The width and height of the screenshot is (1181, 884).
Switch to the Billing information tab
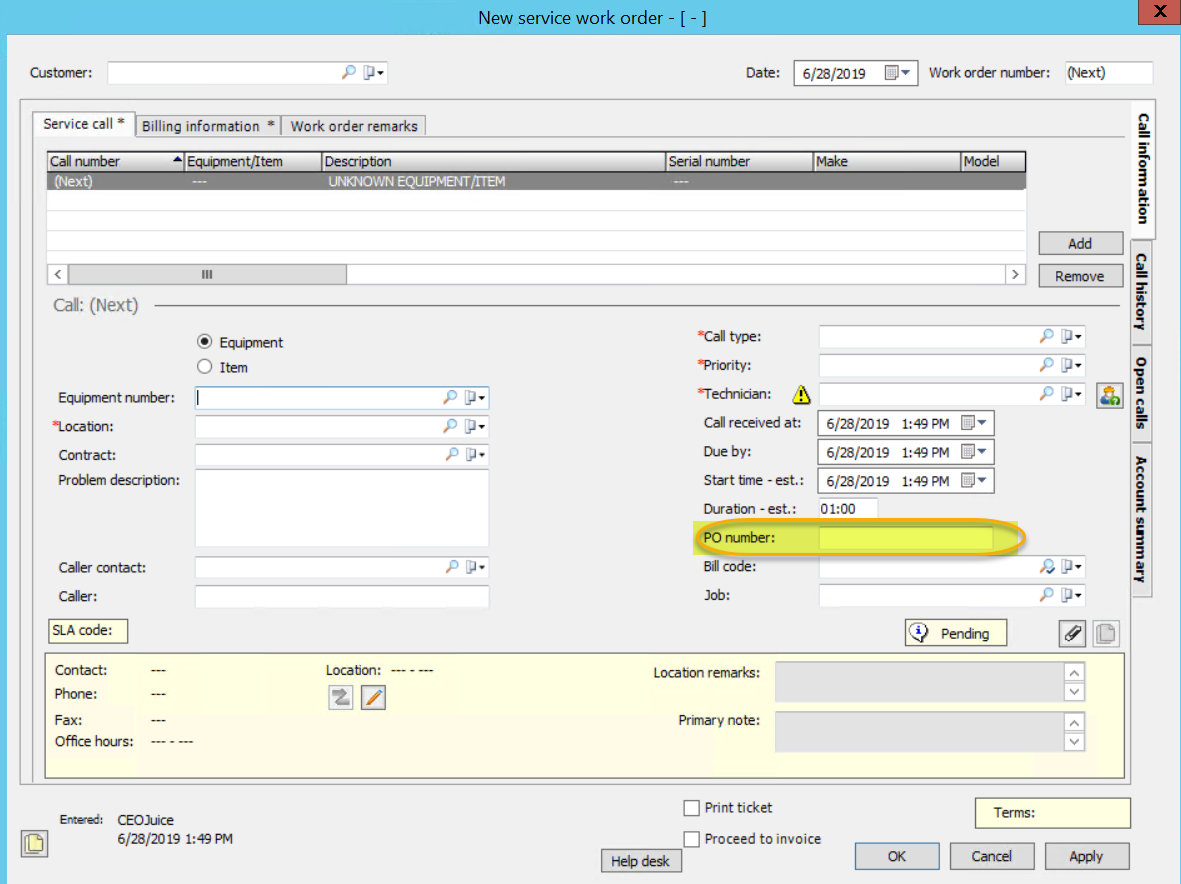pyautogui.click(x=208, y=126)
